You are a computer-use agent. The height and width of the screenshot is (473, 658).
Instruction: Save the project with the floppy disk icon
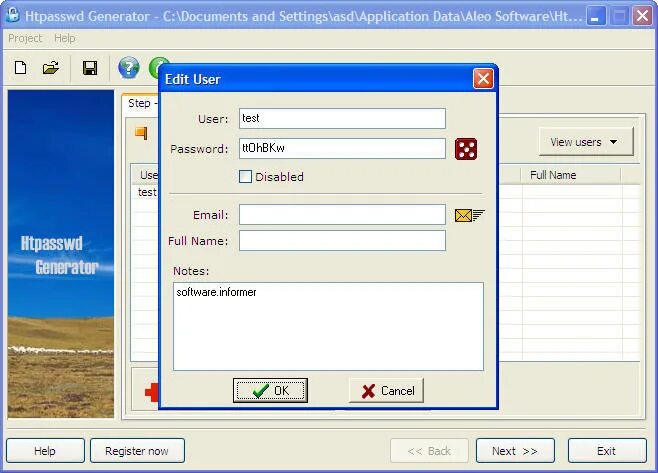pos(90,68)
